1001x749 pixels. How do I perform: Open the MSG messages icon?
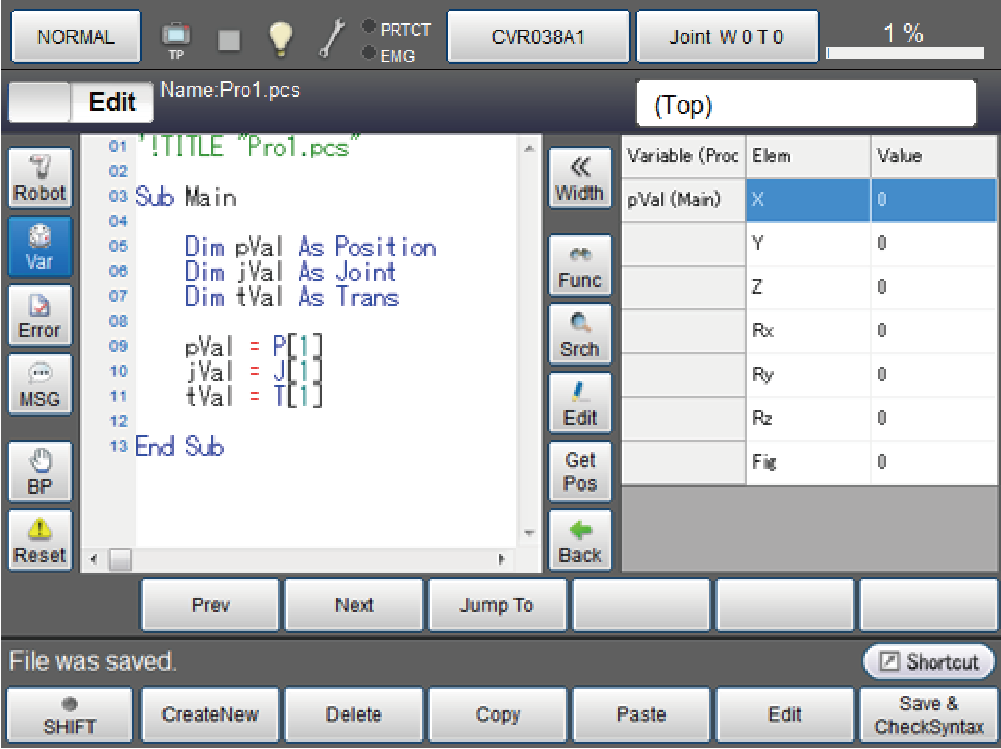[40, 384]
